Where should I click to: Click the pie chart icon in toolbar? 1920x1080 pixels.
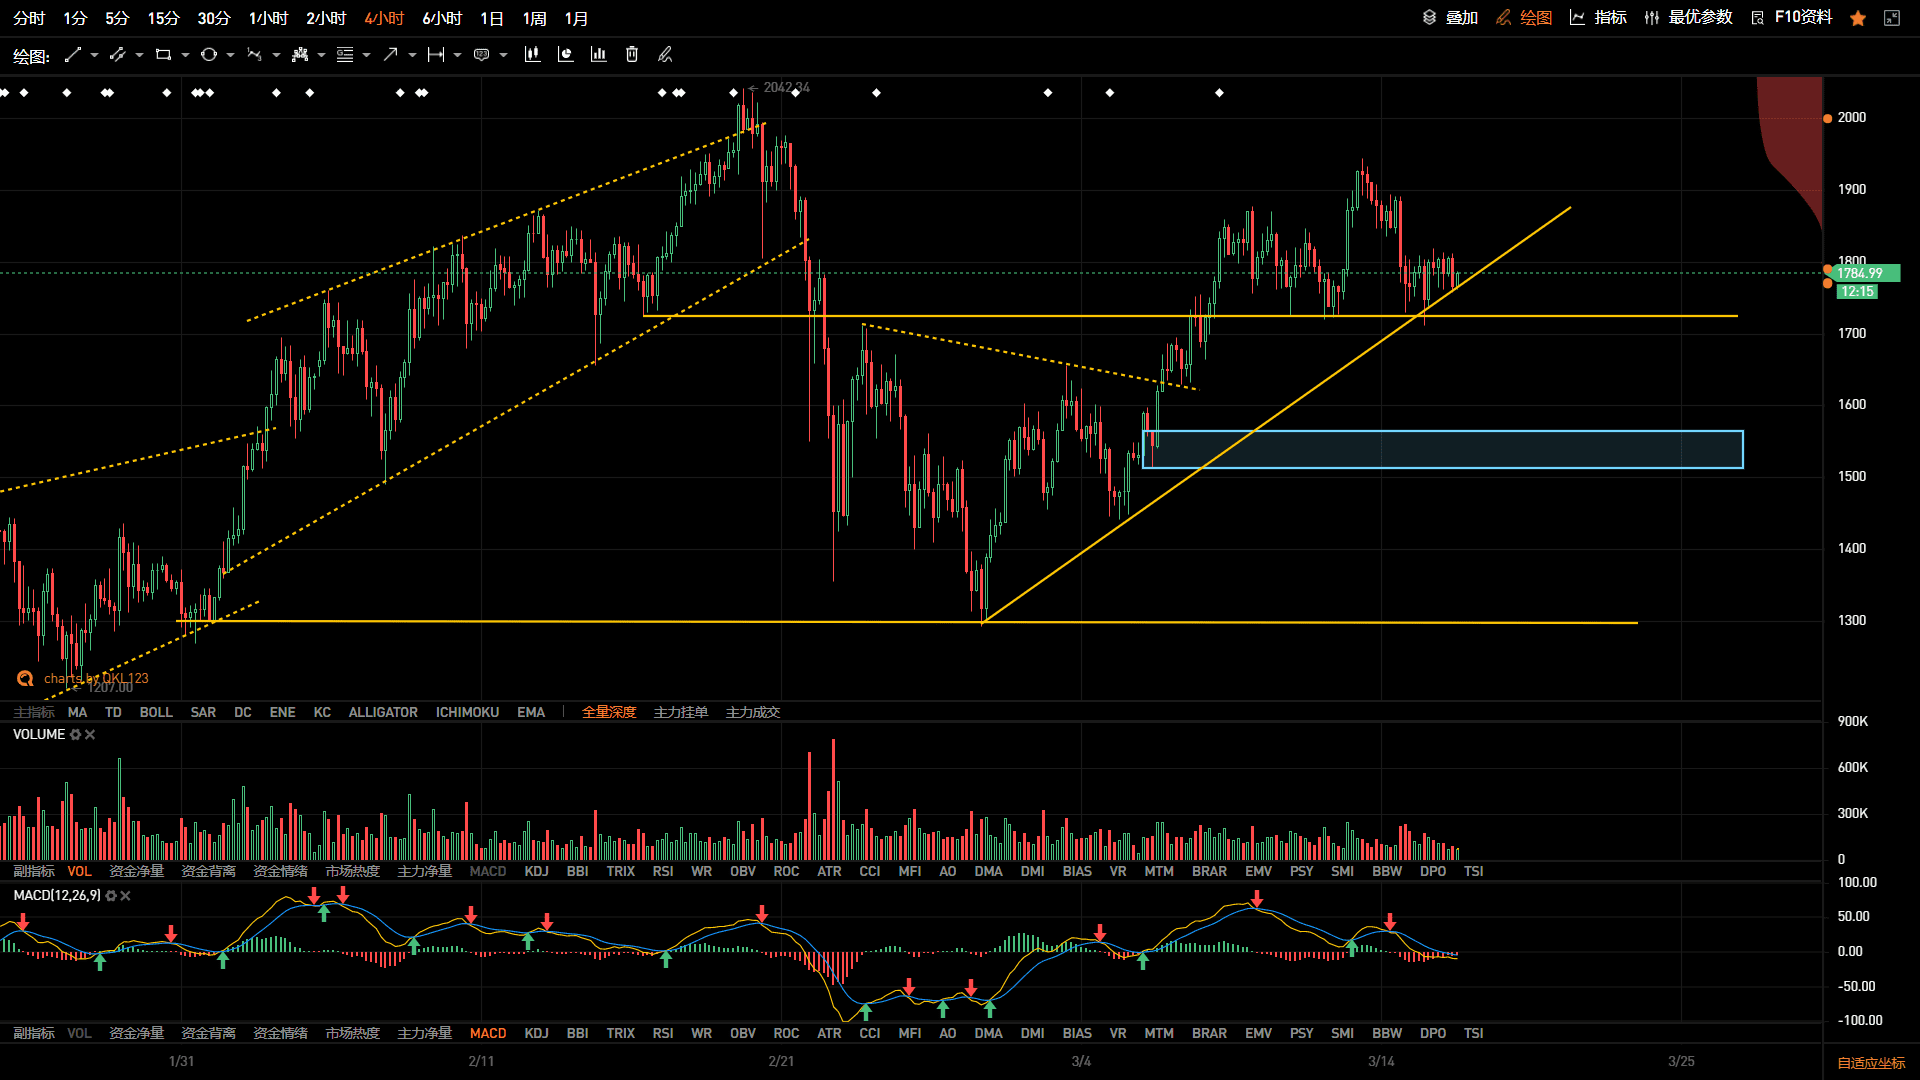click(566, 55)
